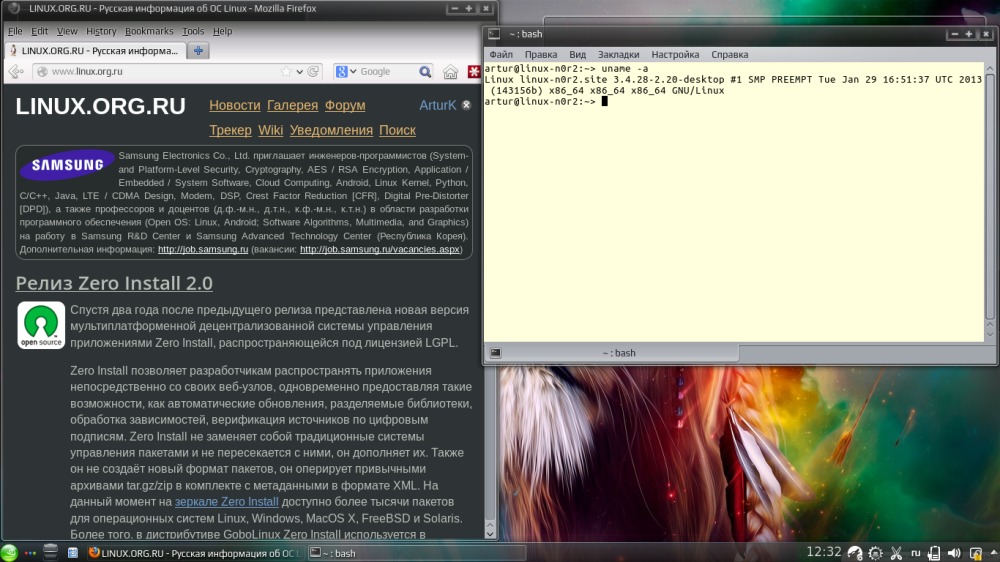
Task: Open the file manager taskbar icon
Action: 50,552
